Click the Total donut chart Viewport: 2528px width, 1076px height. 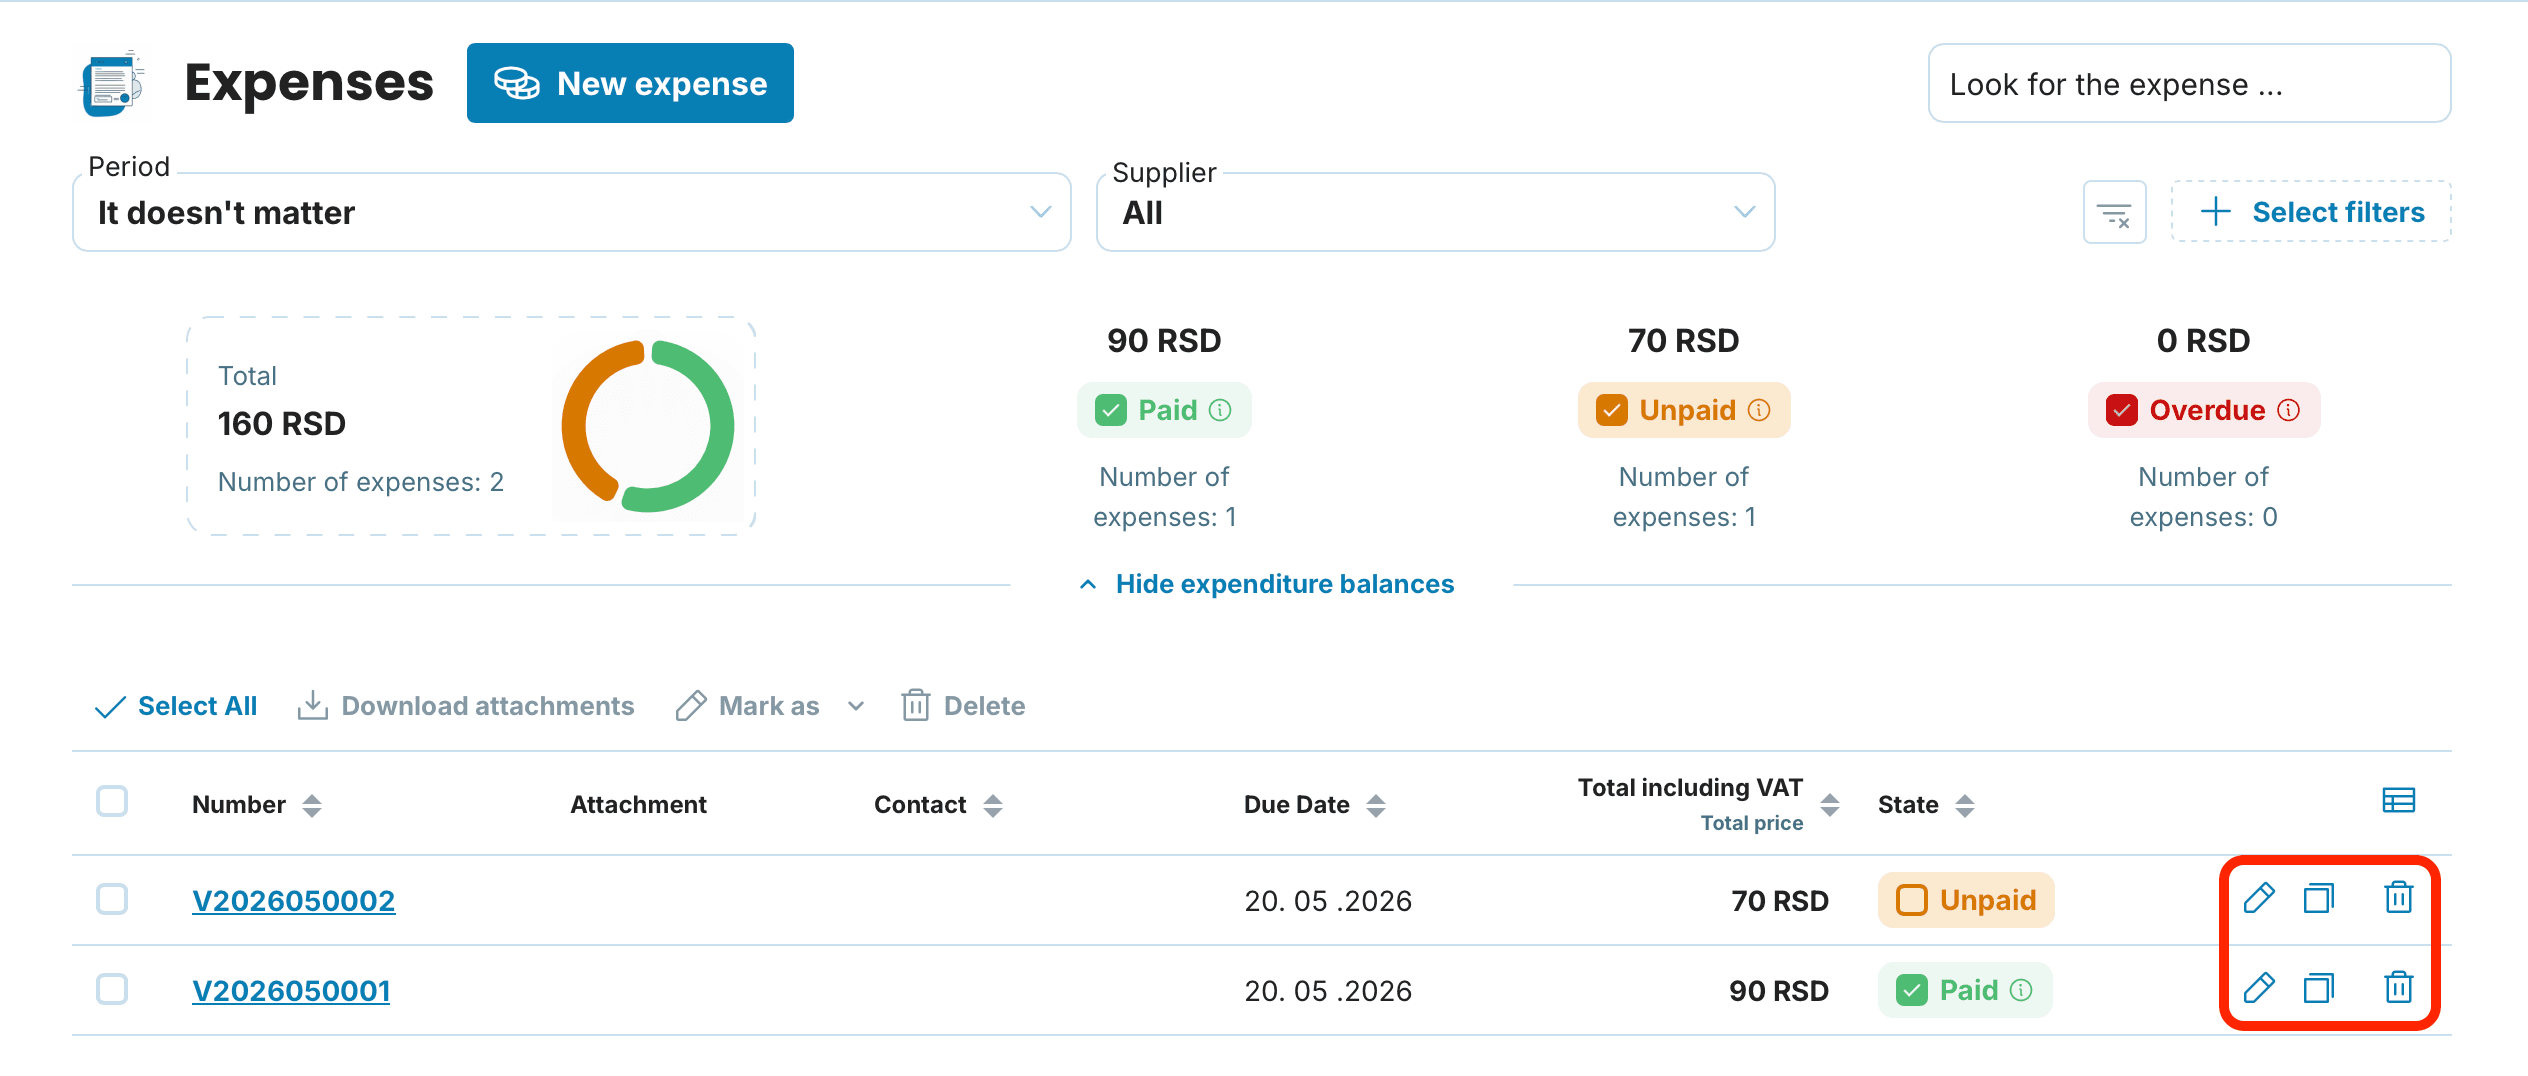pyautogui.click(x=648, y=426)
